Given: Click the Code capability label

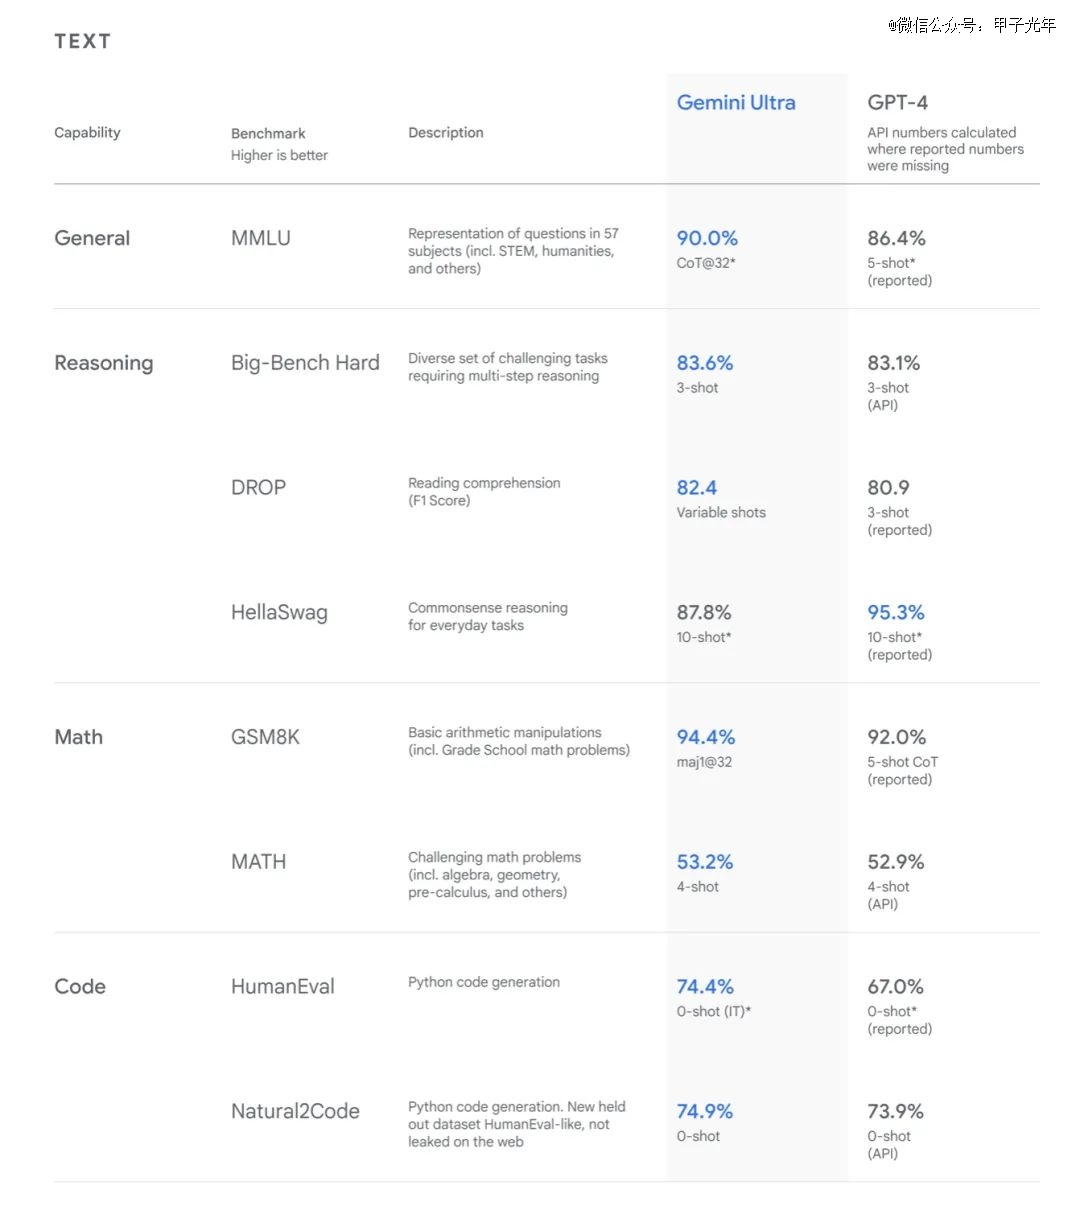Looking at the screenshot, I should pyautogui.click(x=80, y=987).
